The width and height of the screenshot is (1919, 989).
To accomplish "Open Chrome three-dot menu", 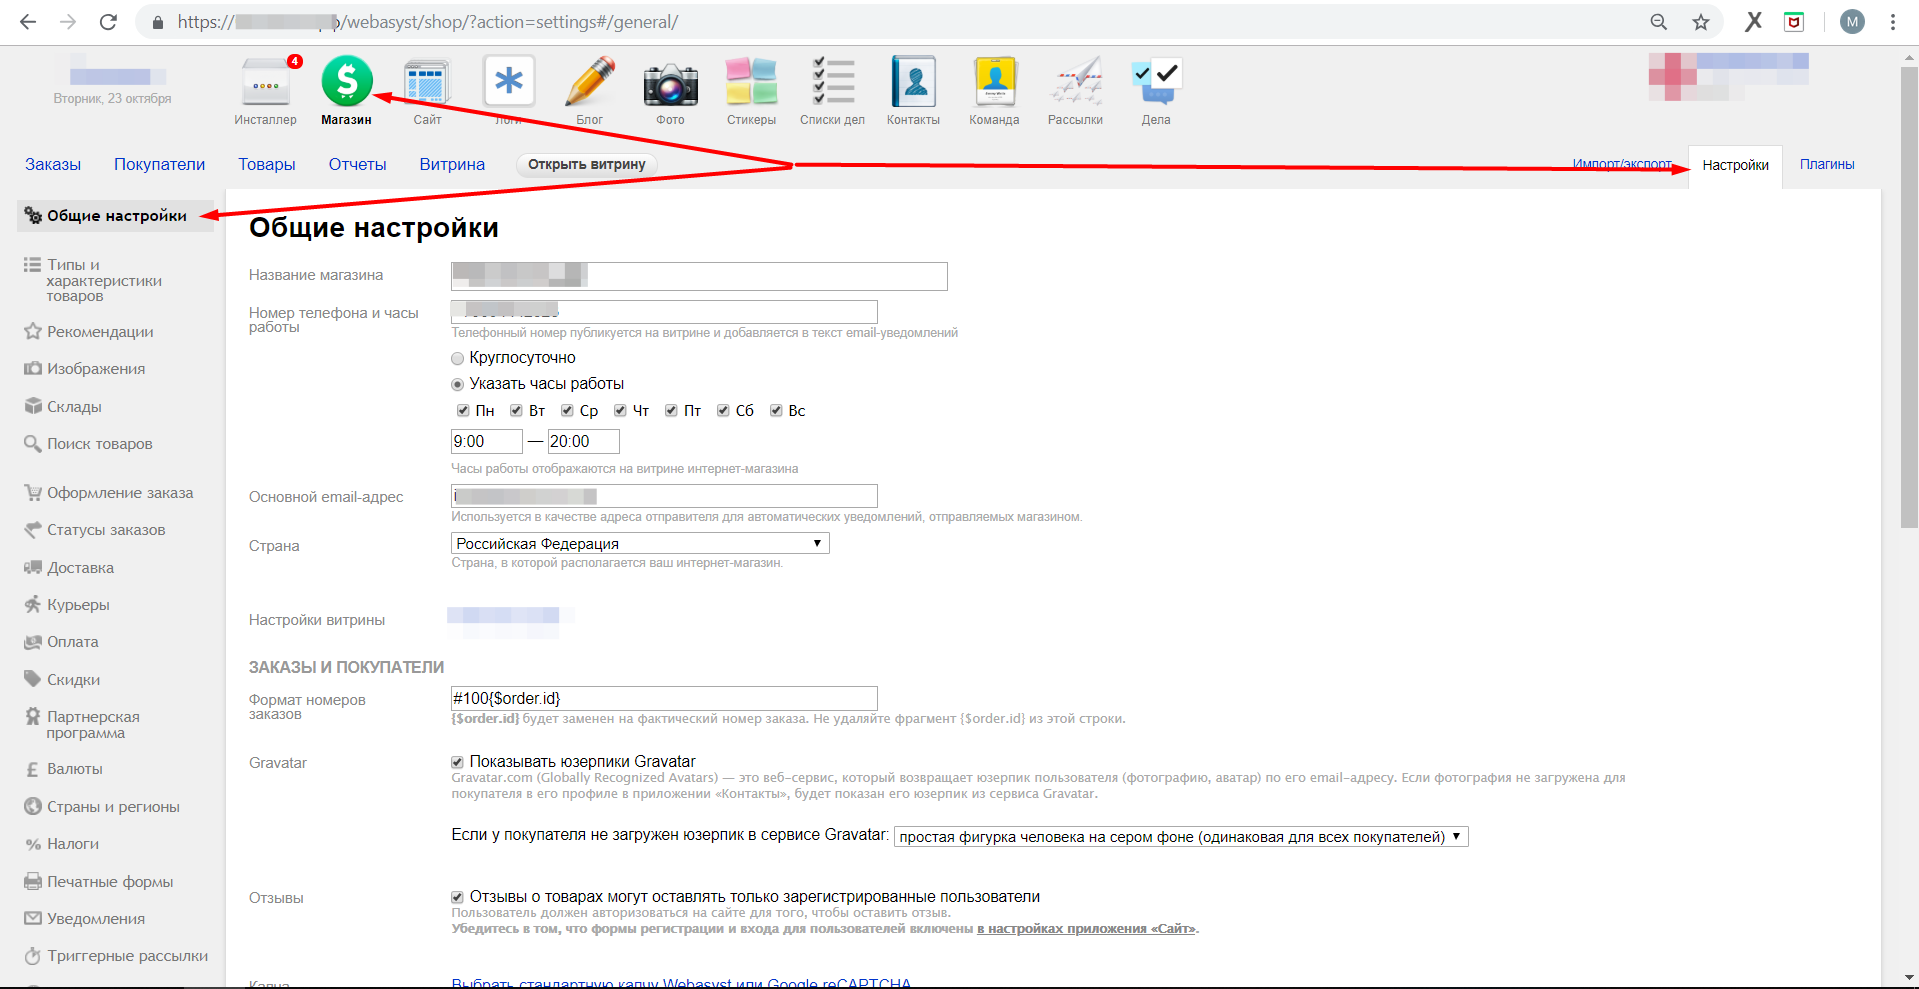I will (x=1893, y=22).
